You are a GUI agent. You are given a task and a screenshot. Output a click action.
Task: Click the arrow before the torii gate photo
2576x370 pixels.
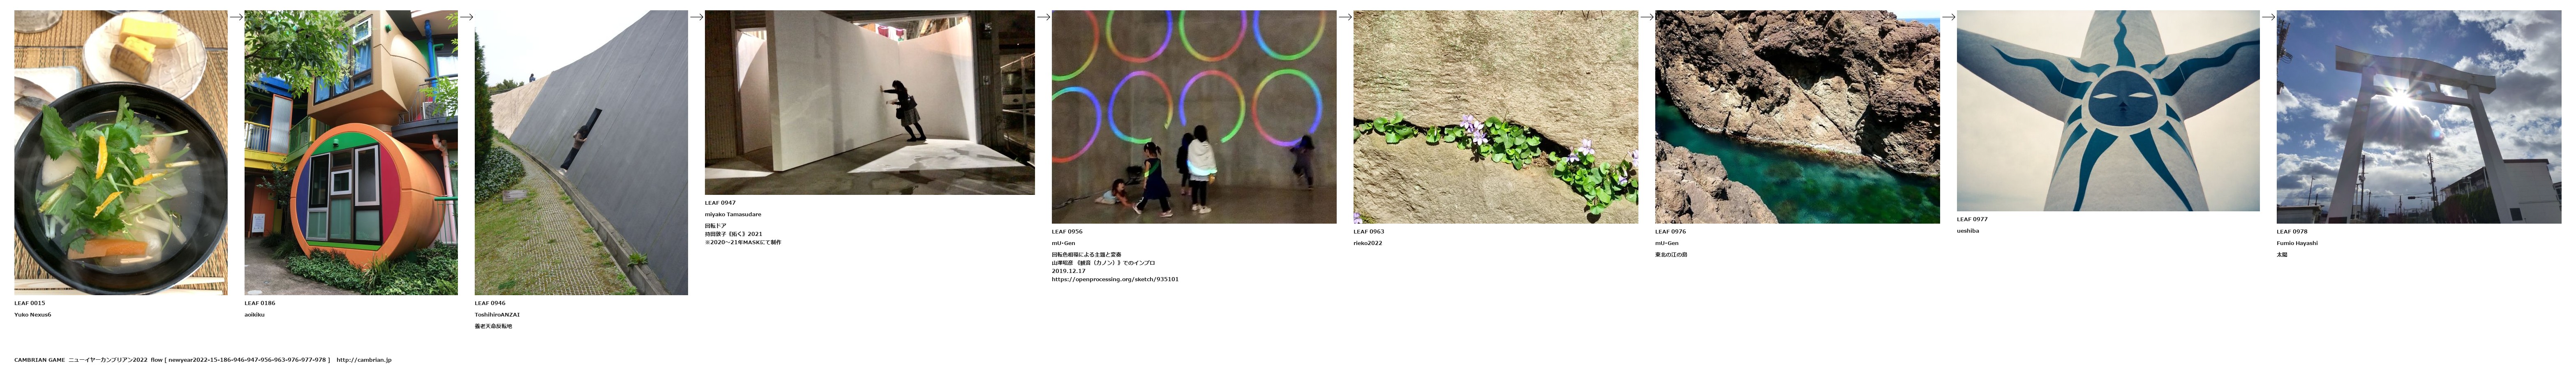coord(2268,16)
